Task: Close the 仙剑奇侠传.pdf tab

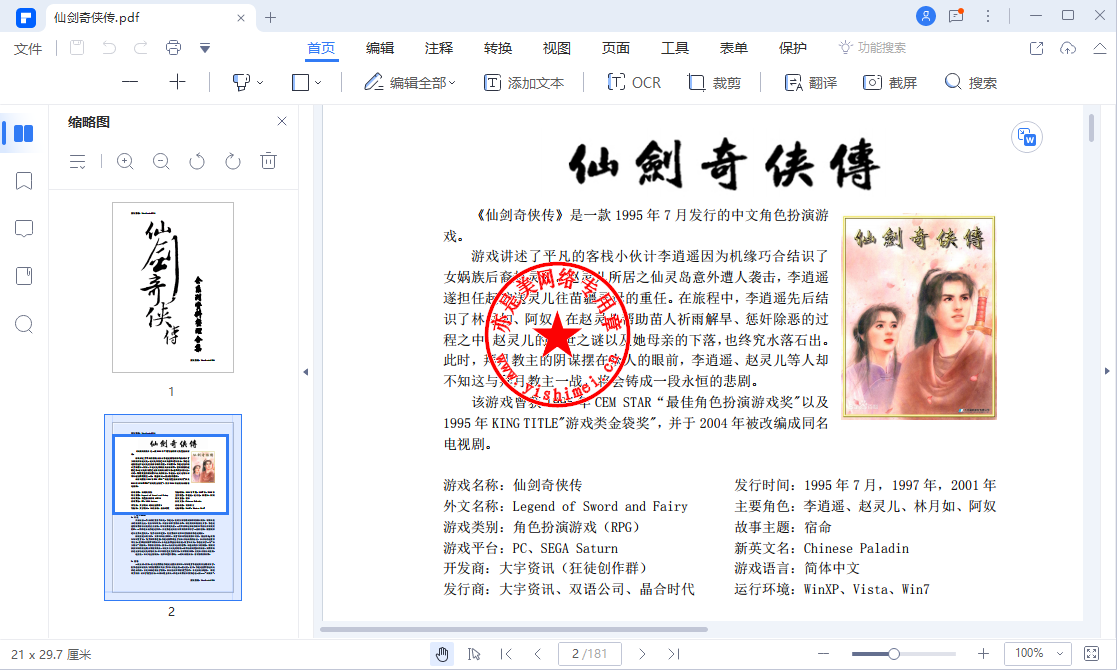Action: point(241,18)
